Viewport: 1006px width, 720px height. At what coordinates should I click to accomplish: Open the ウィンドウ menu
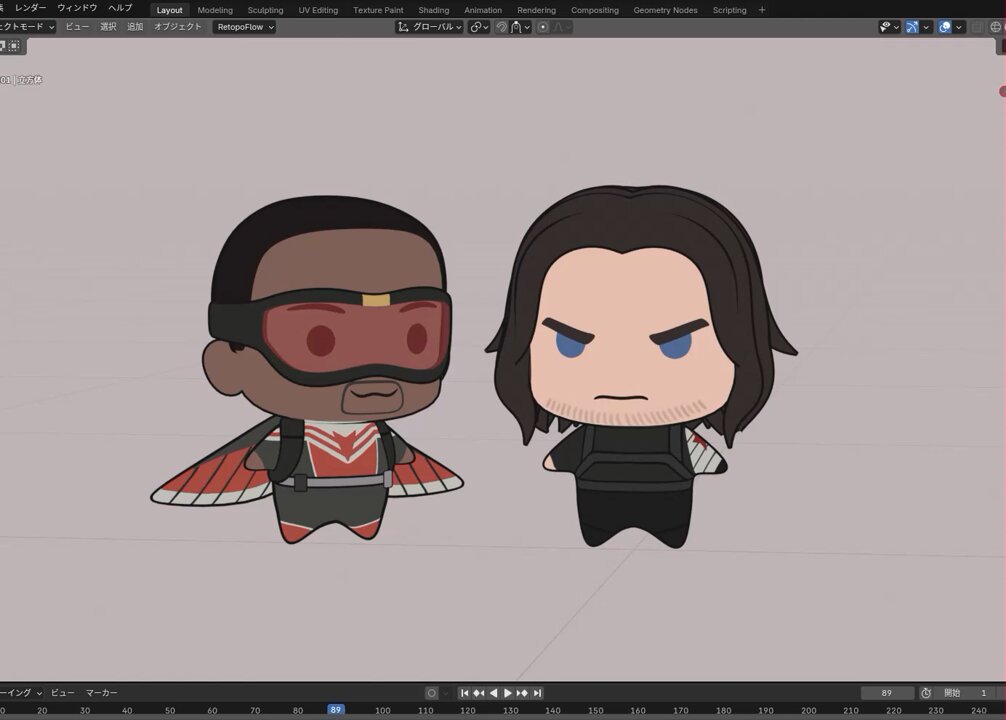[77, 8]
